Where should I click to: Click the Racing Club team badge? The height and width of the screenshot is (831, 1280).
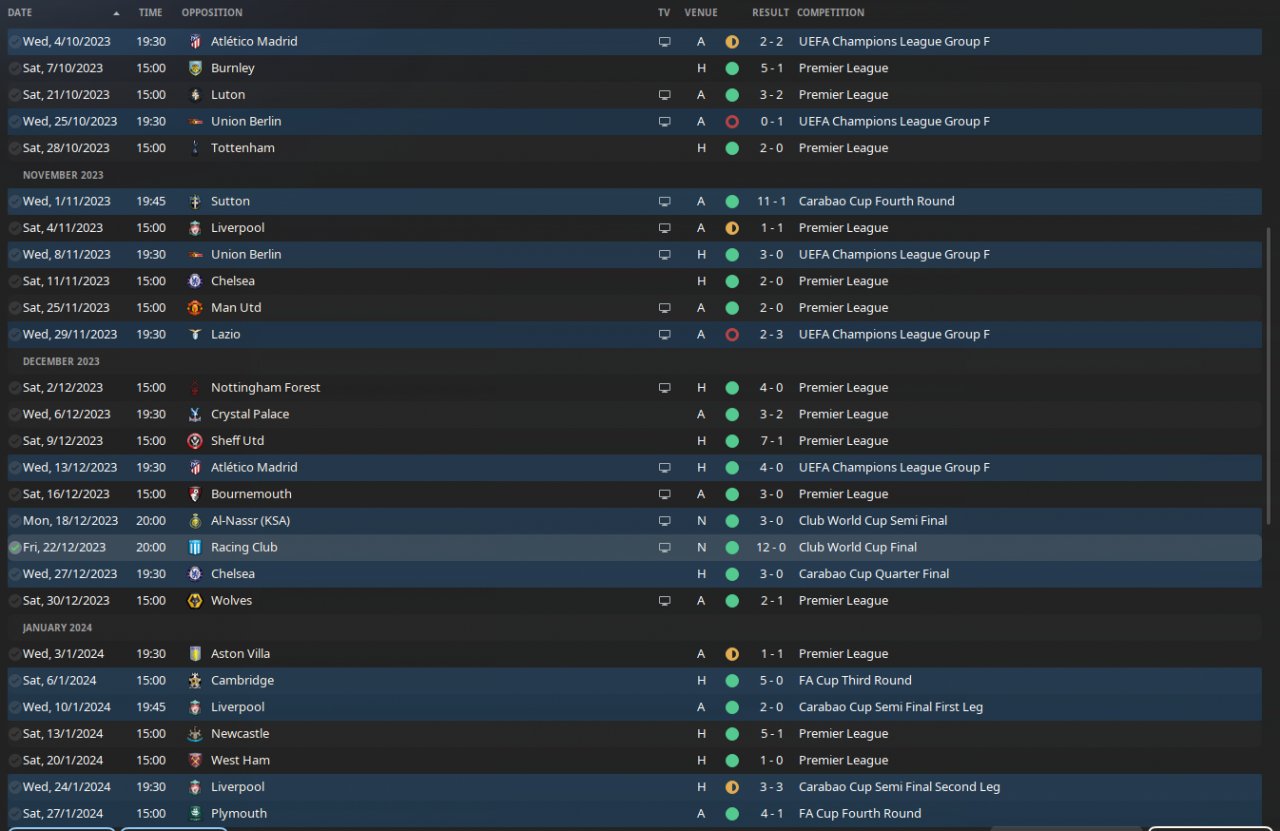195,547
